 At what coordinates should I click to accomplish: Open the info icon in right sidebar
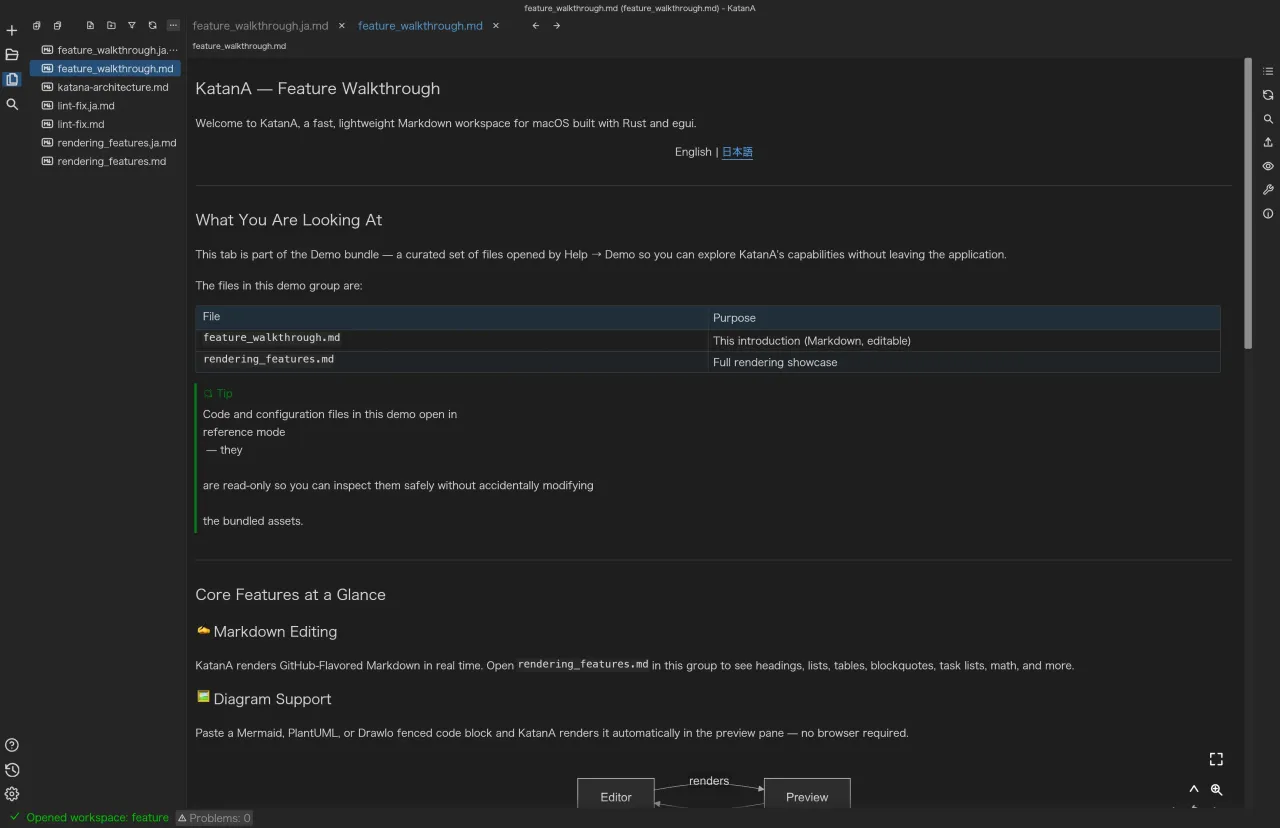point(1268,214)
